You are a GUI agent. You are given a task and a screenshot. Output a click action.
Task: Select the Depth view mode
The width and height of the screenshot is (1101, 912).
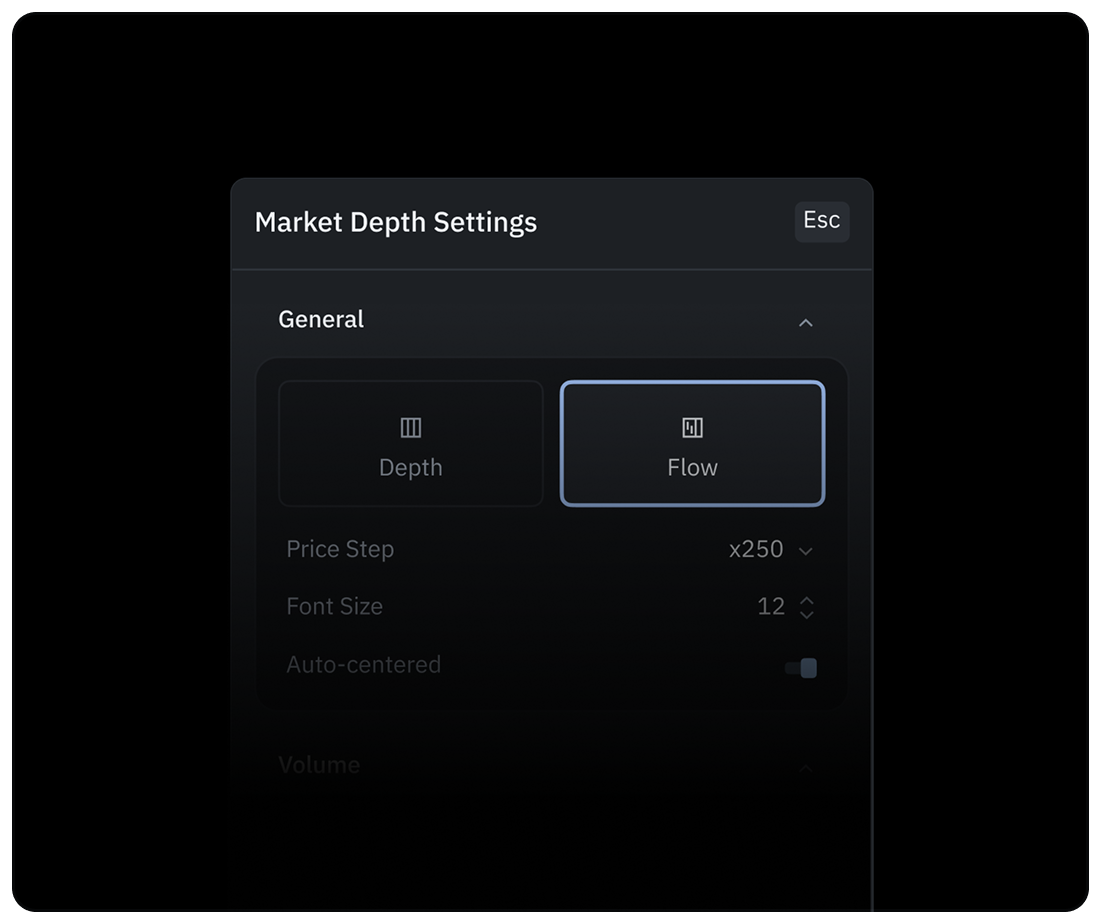[x=411, y=443]
